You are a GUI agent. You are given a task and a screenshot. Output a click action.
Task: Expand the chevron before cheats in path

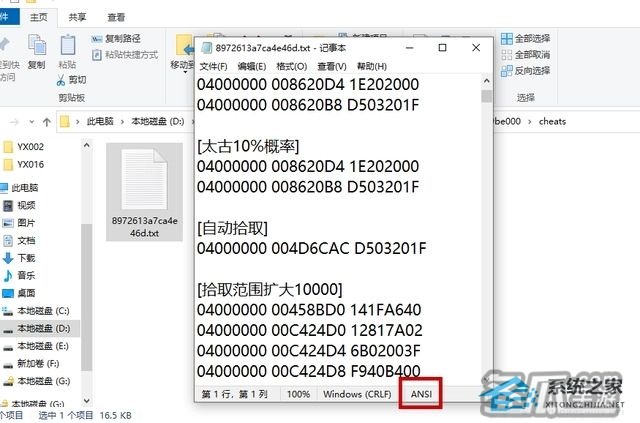529,122
